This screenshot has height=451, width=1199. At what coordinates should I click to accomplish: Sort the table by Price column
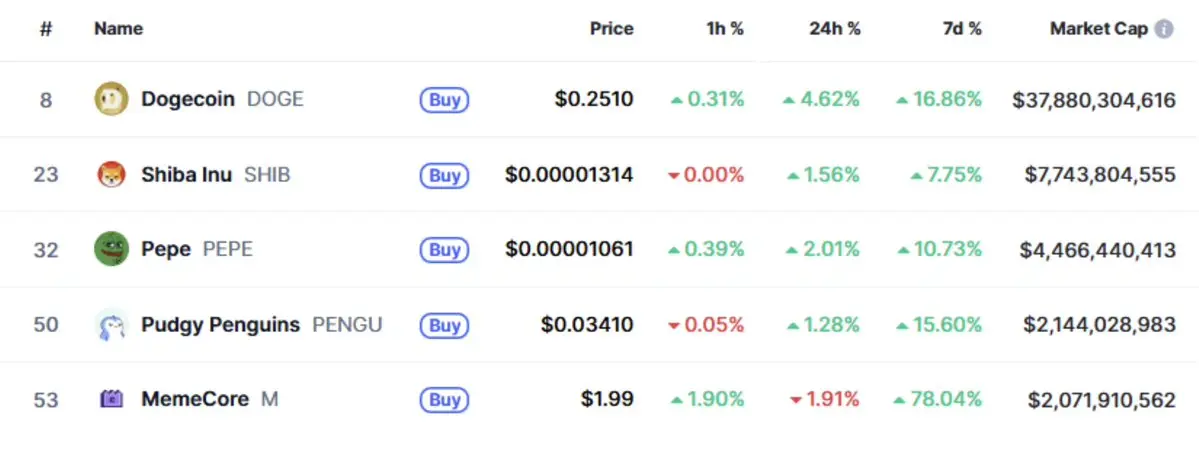(x=612, y=29)
